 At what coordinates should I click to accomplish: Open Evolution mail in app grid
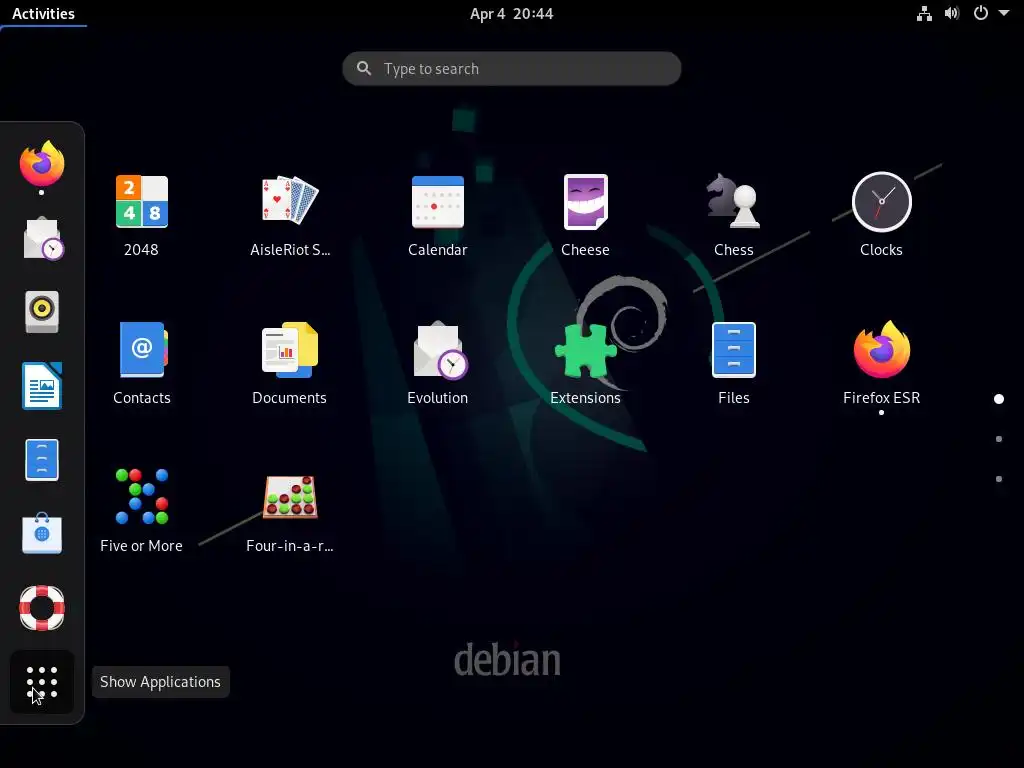coord(439,350)
